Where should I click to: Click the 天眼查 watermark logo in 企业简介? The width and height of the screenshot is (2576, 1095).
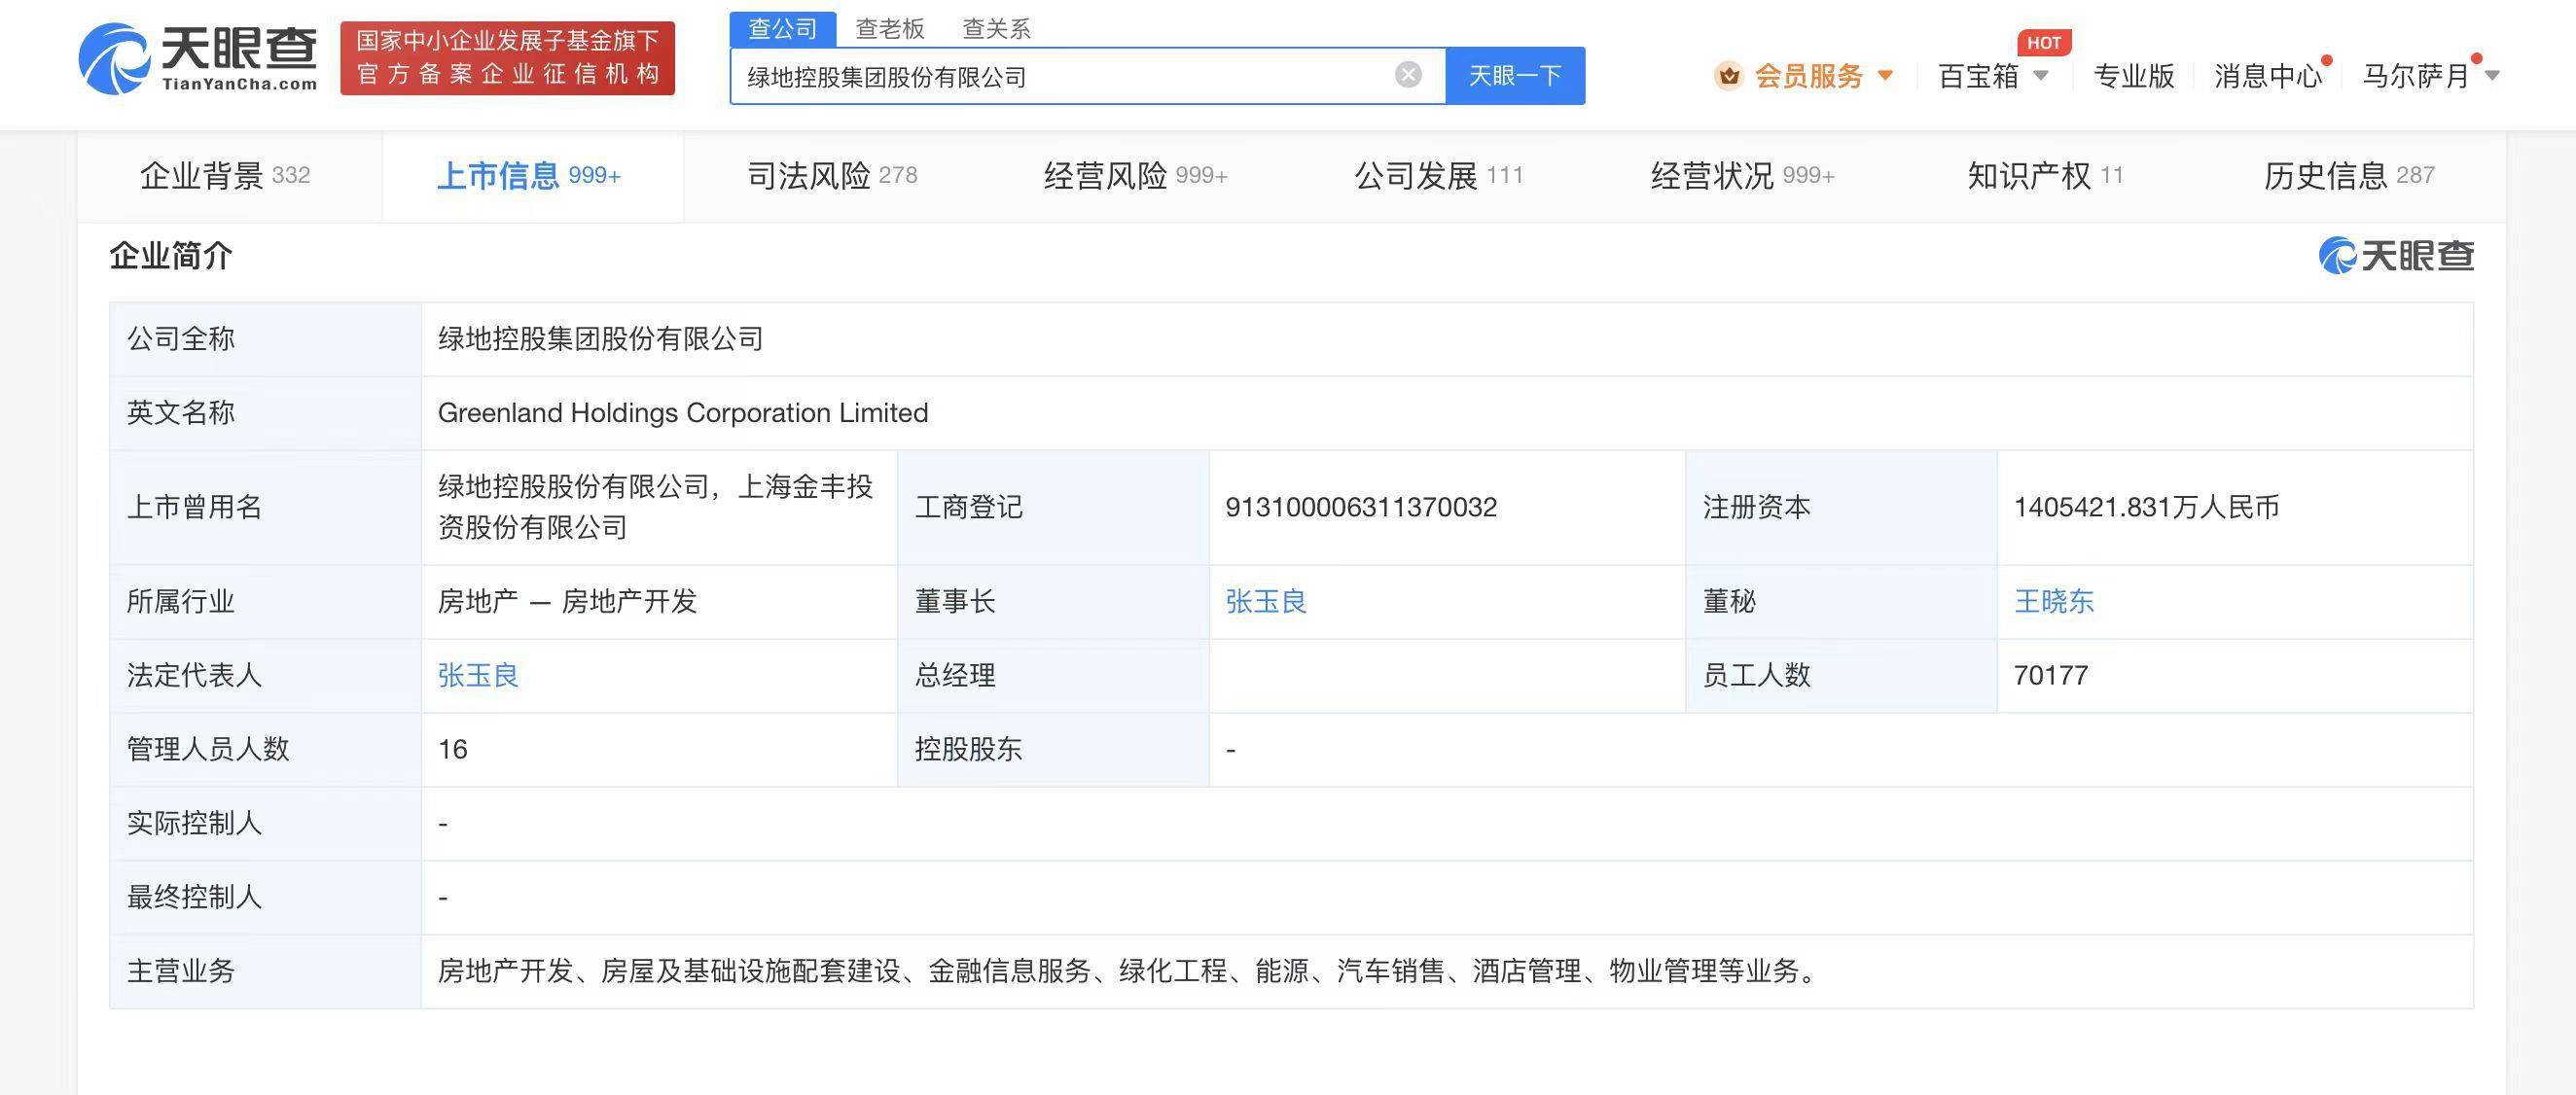click(x=2396, y=256)
